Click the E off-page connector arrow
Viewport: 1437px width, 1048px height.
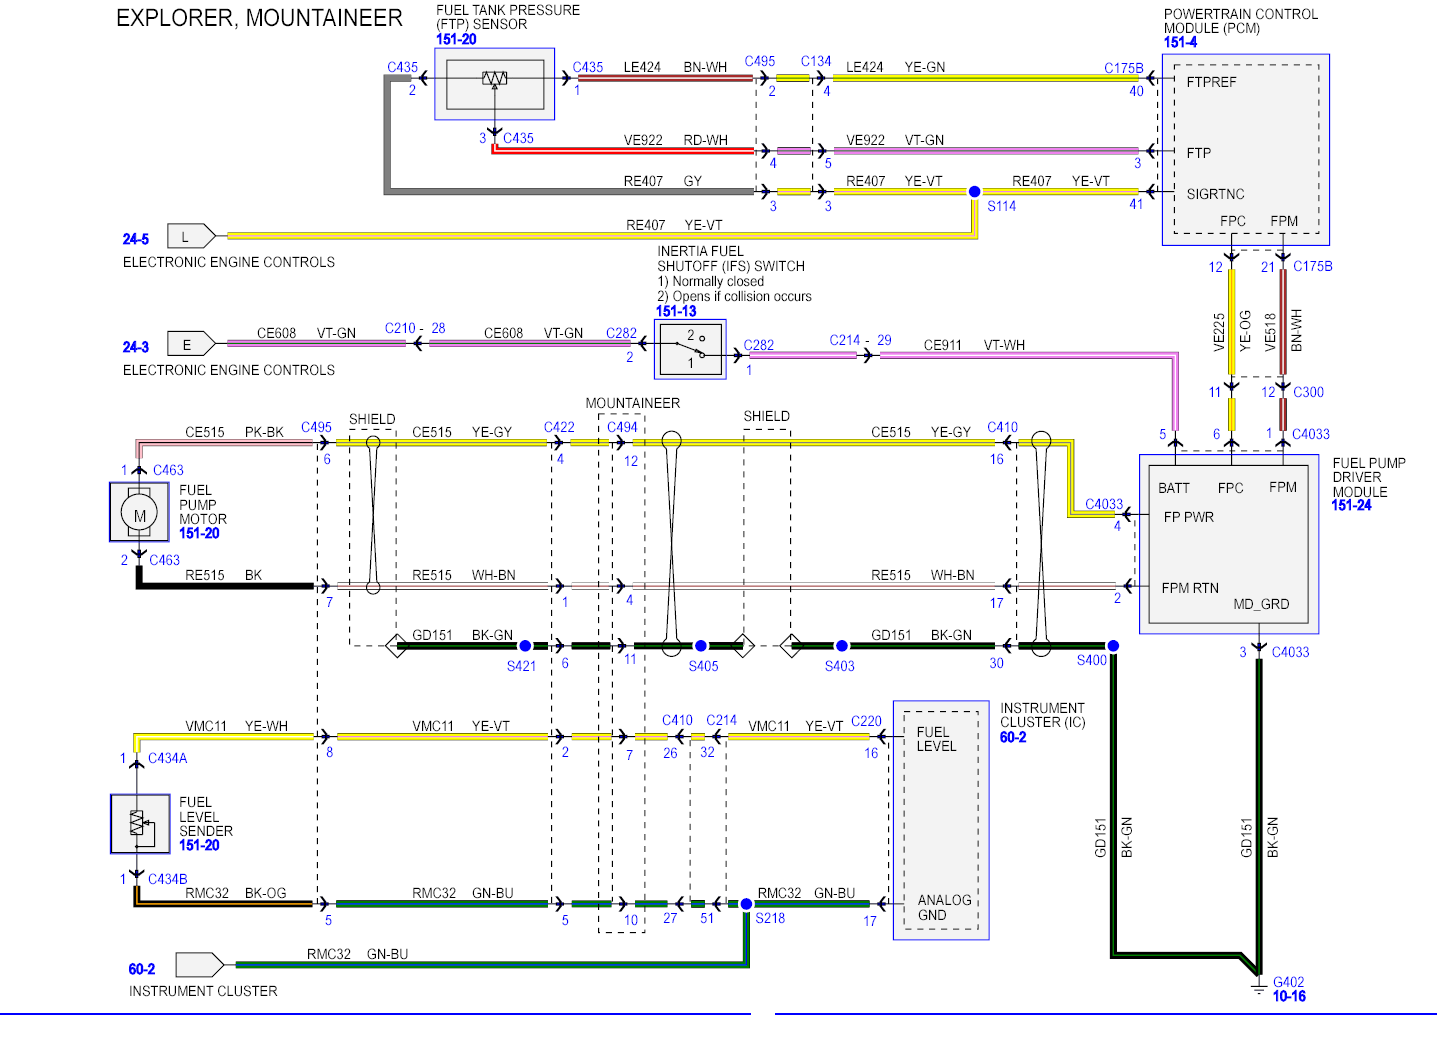(191, 344)
